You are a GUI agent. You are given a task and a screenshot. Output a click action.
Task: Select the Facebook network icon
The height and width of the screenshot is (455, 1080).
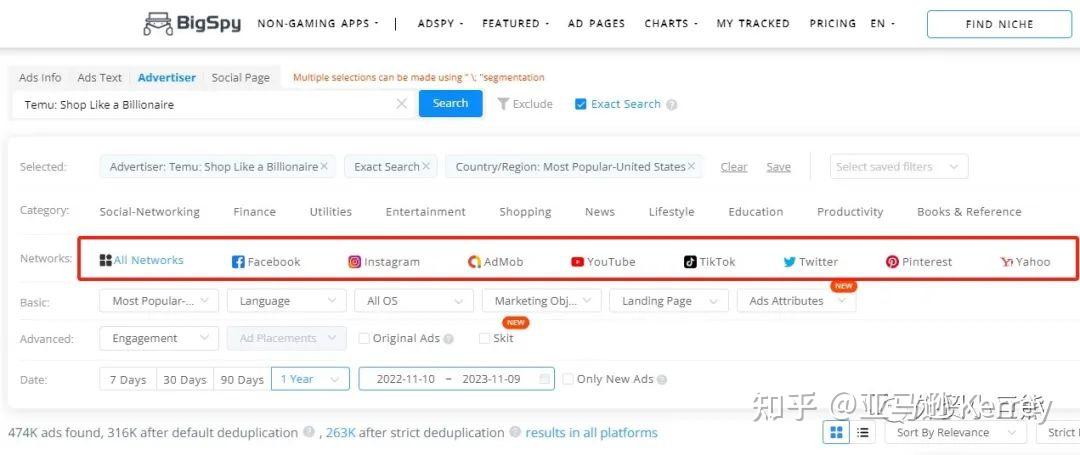(x=238, y=262)
